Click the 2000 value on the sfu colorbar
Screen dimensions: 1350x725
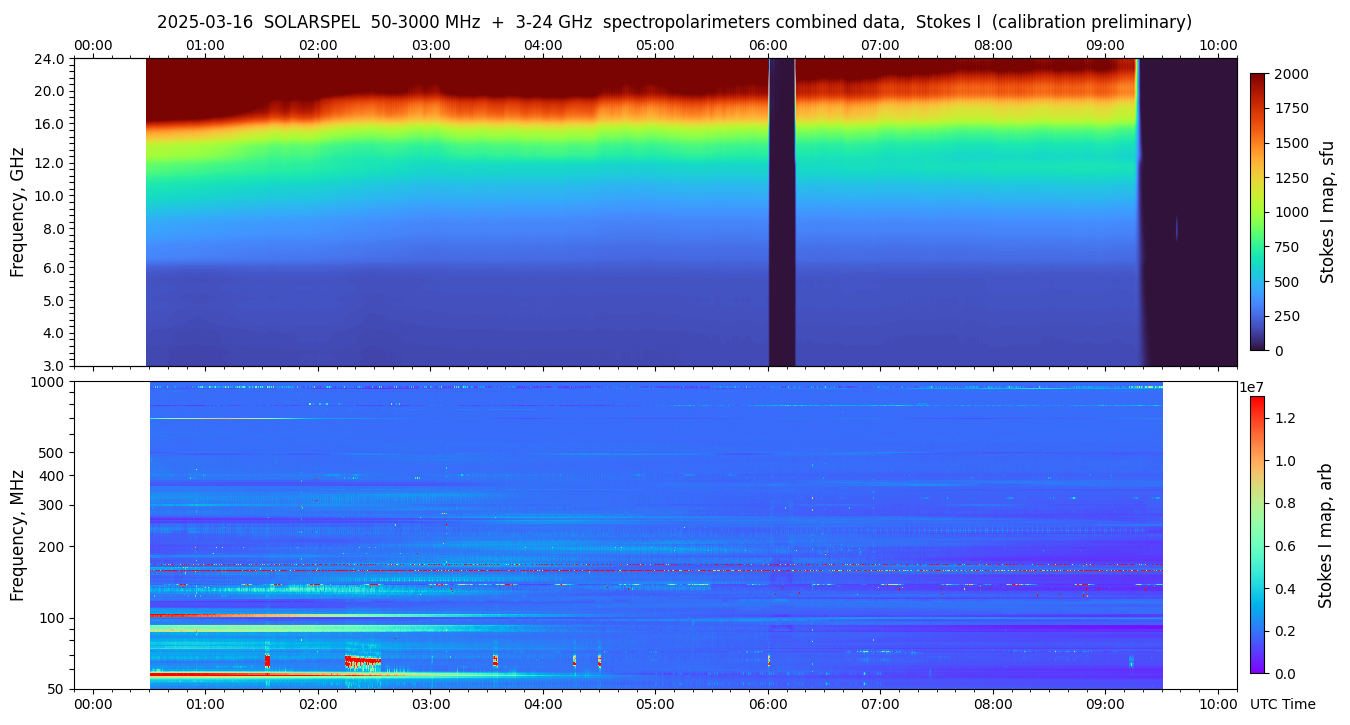pos(1291,75)
